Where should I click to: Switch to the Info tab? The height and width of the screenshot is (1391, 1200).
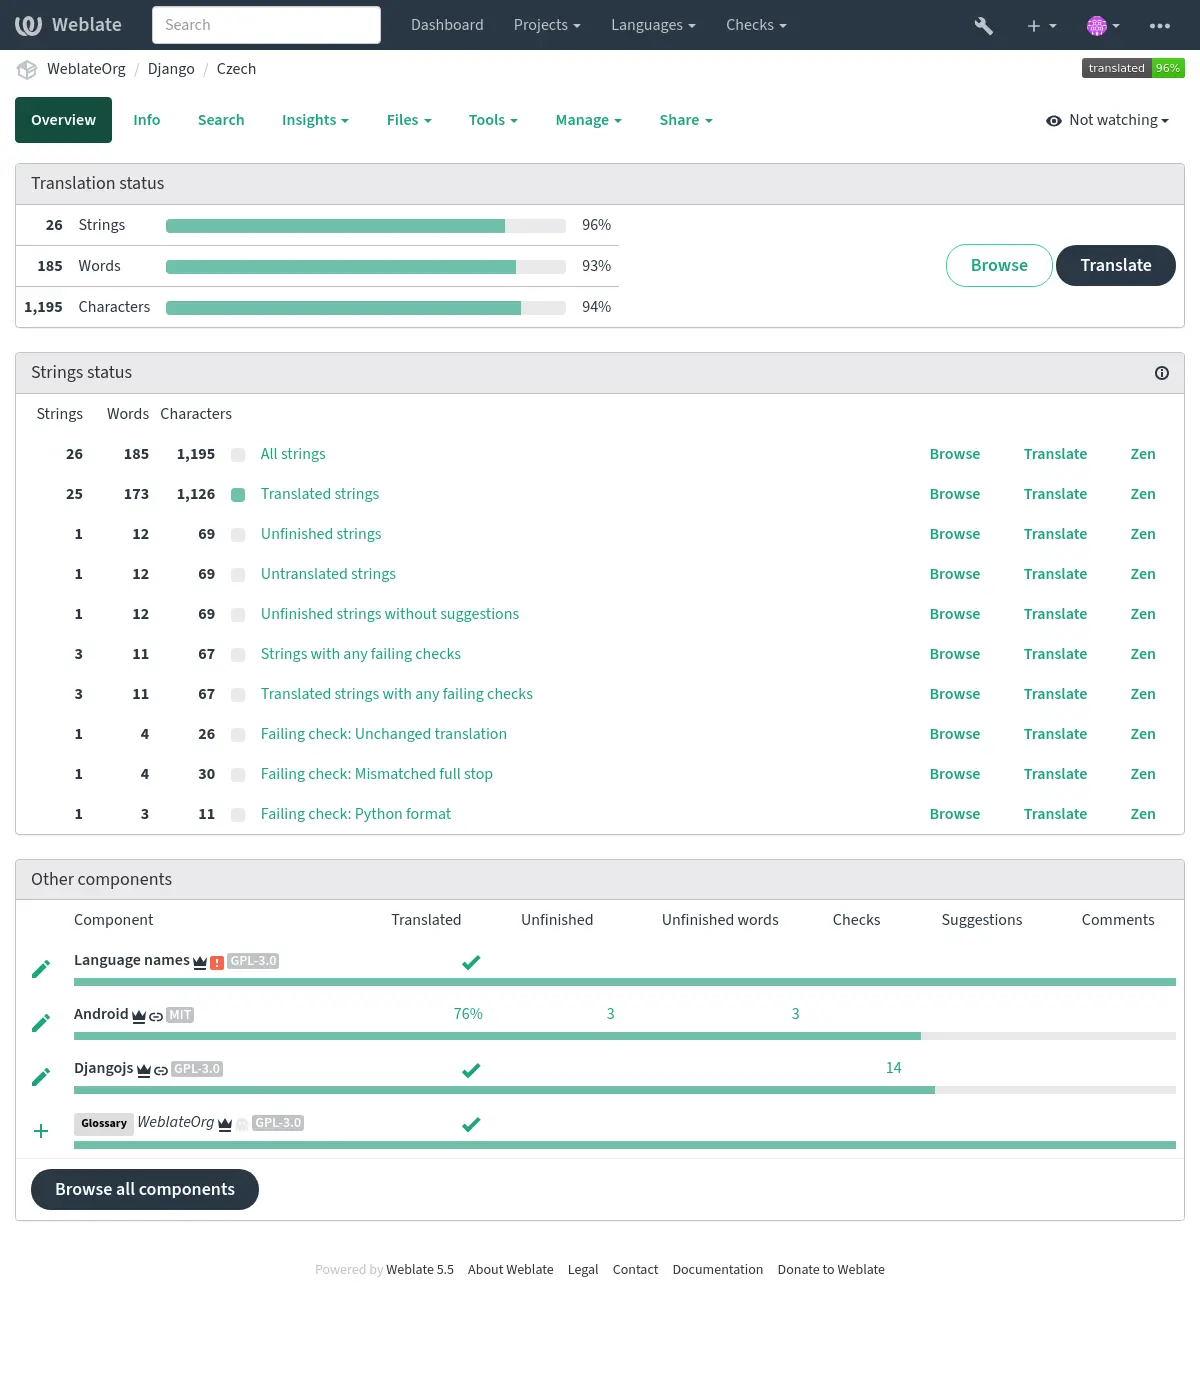pos(147,120)
